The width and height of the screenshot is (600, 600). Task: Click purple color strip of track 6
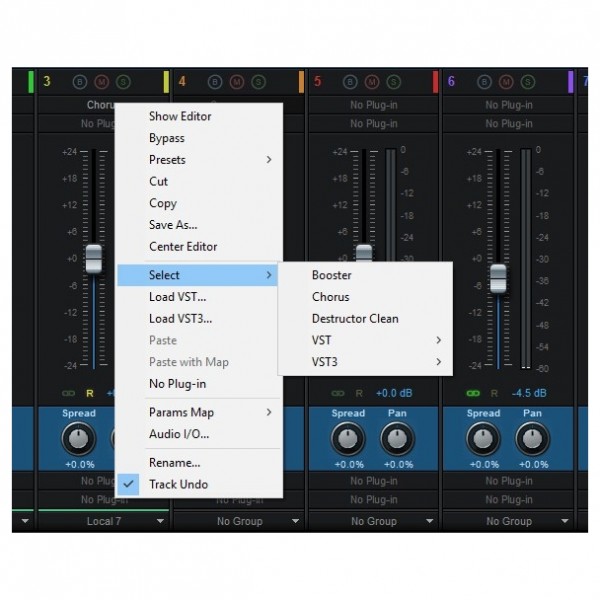571,82
